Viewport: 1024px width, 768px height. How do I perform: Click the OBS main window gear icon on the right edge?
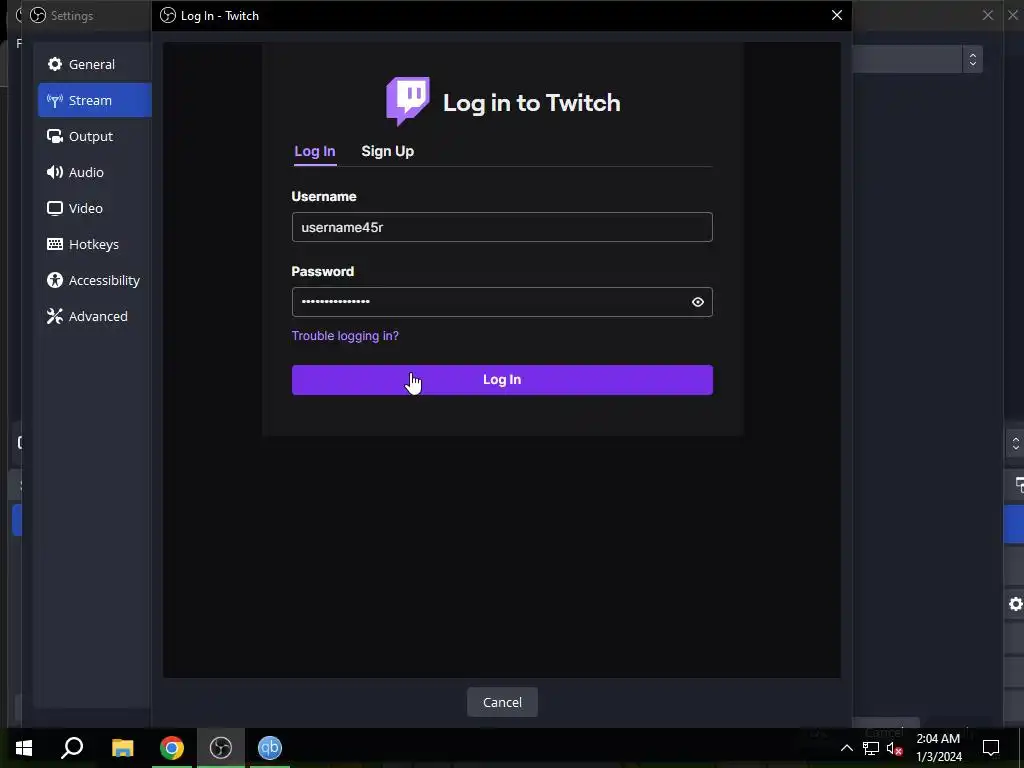click(1016, 604)
